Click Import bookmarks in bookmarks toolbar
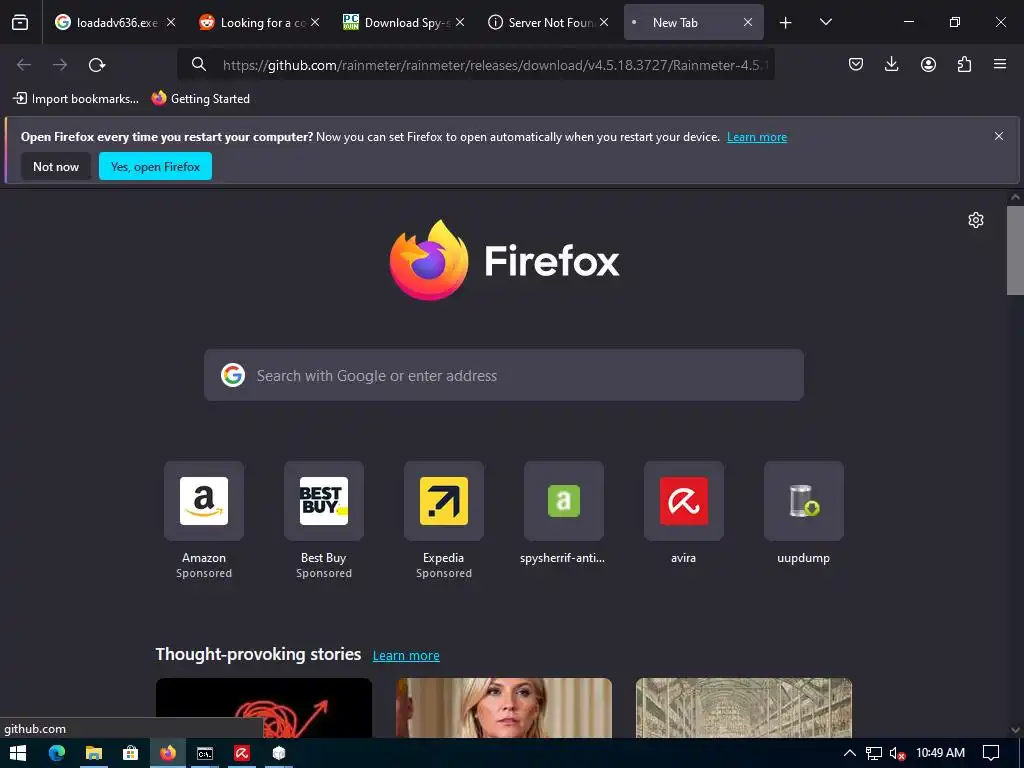The width and height of the screenshot is (1024, 768). [x=76, y=99]
